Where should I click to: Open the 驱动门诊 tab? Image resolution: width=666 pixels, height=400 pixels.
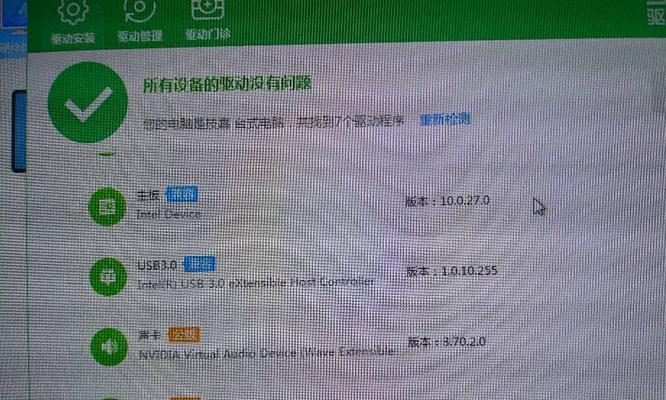click(208, 19)
